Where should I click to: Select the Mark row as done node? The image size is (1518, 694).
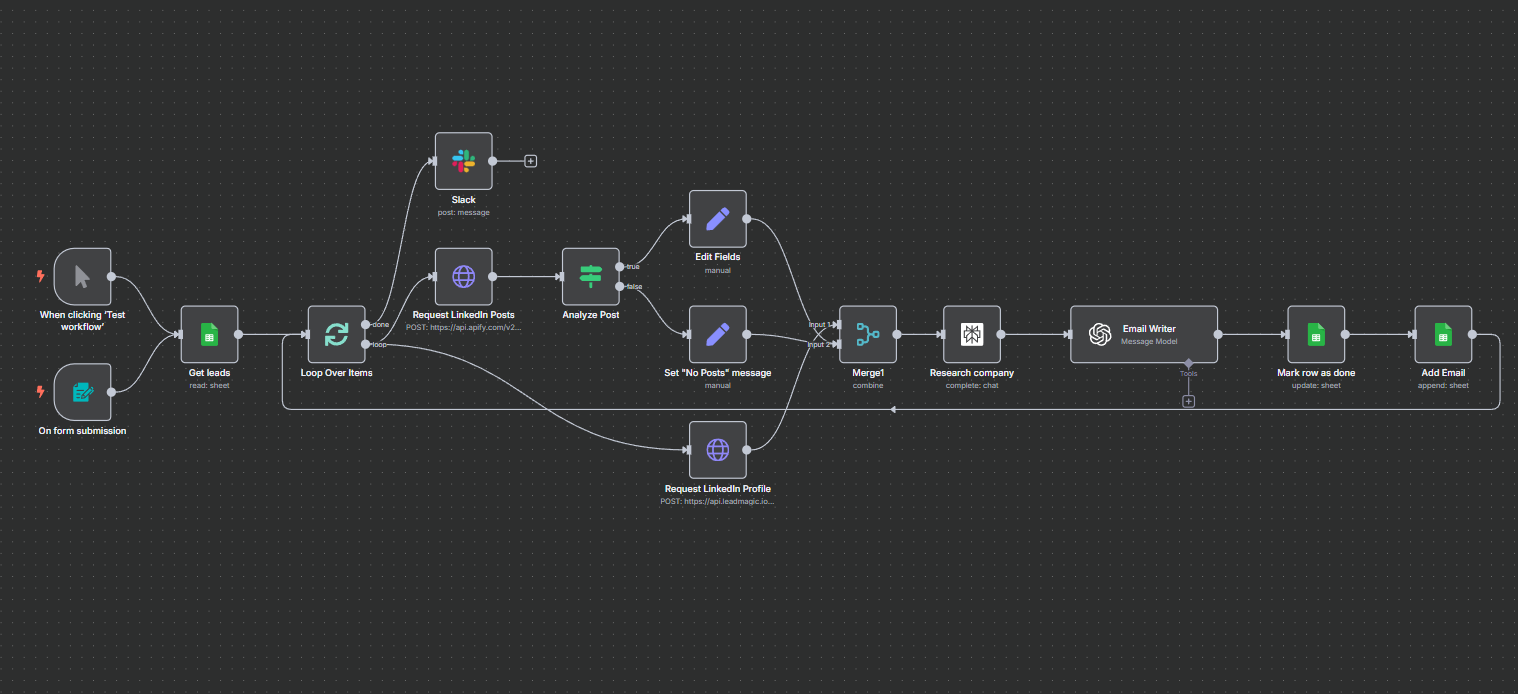[x=1316, y=334]
